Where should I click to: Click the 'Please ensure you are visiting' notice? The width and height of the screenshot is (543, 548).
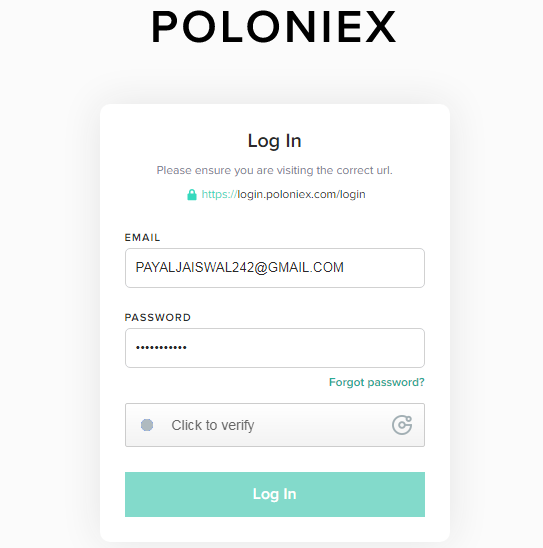274,171
